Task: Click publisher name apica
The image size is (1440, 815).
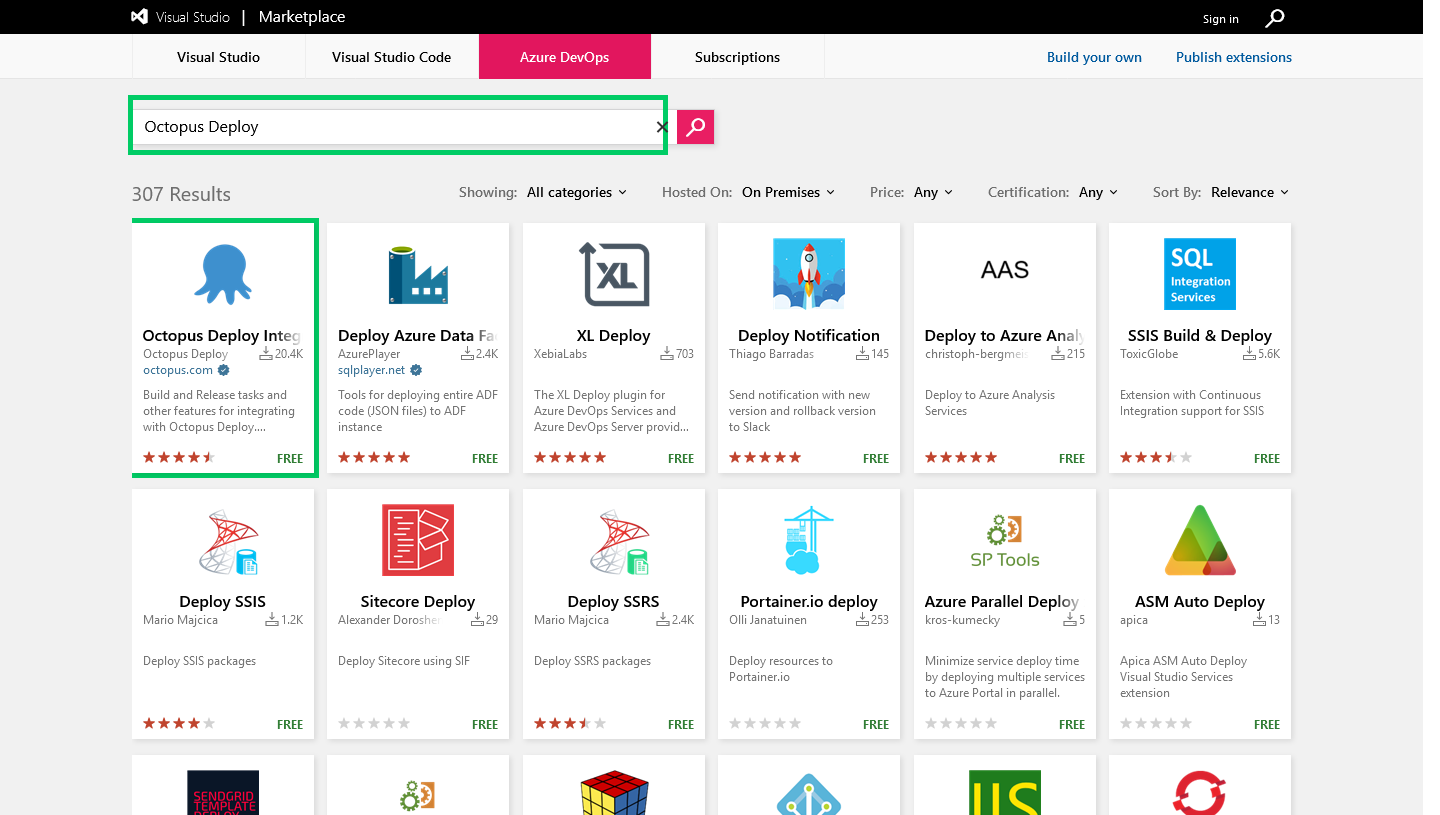Action: [x=1134, y=620]
